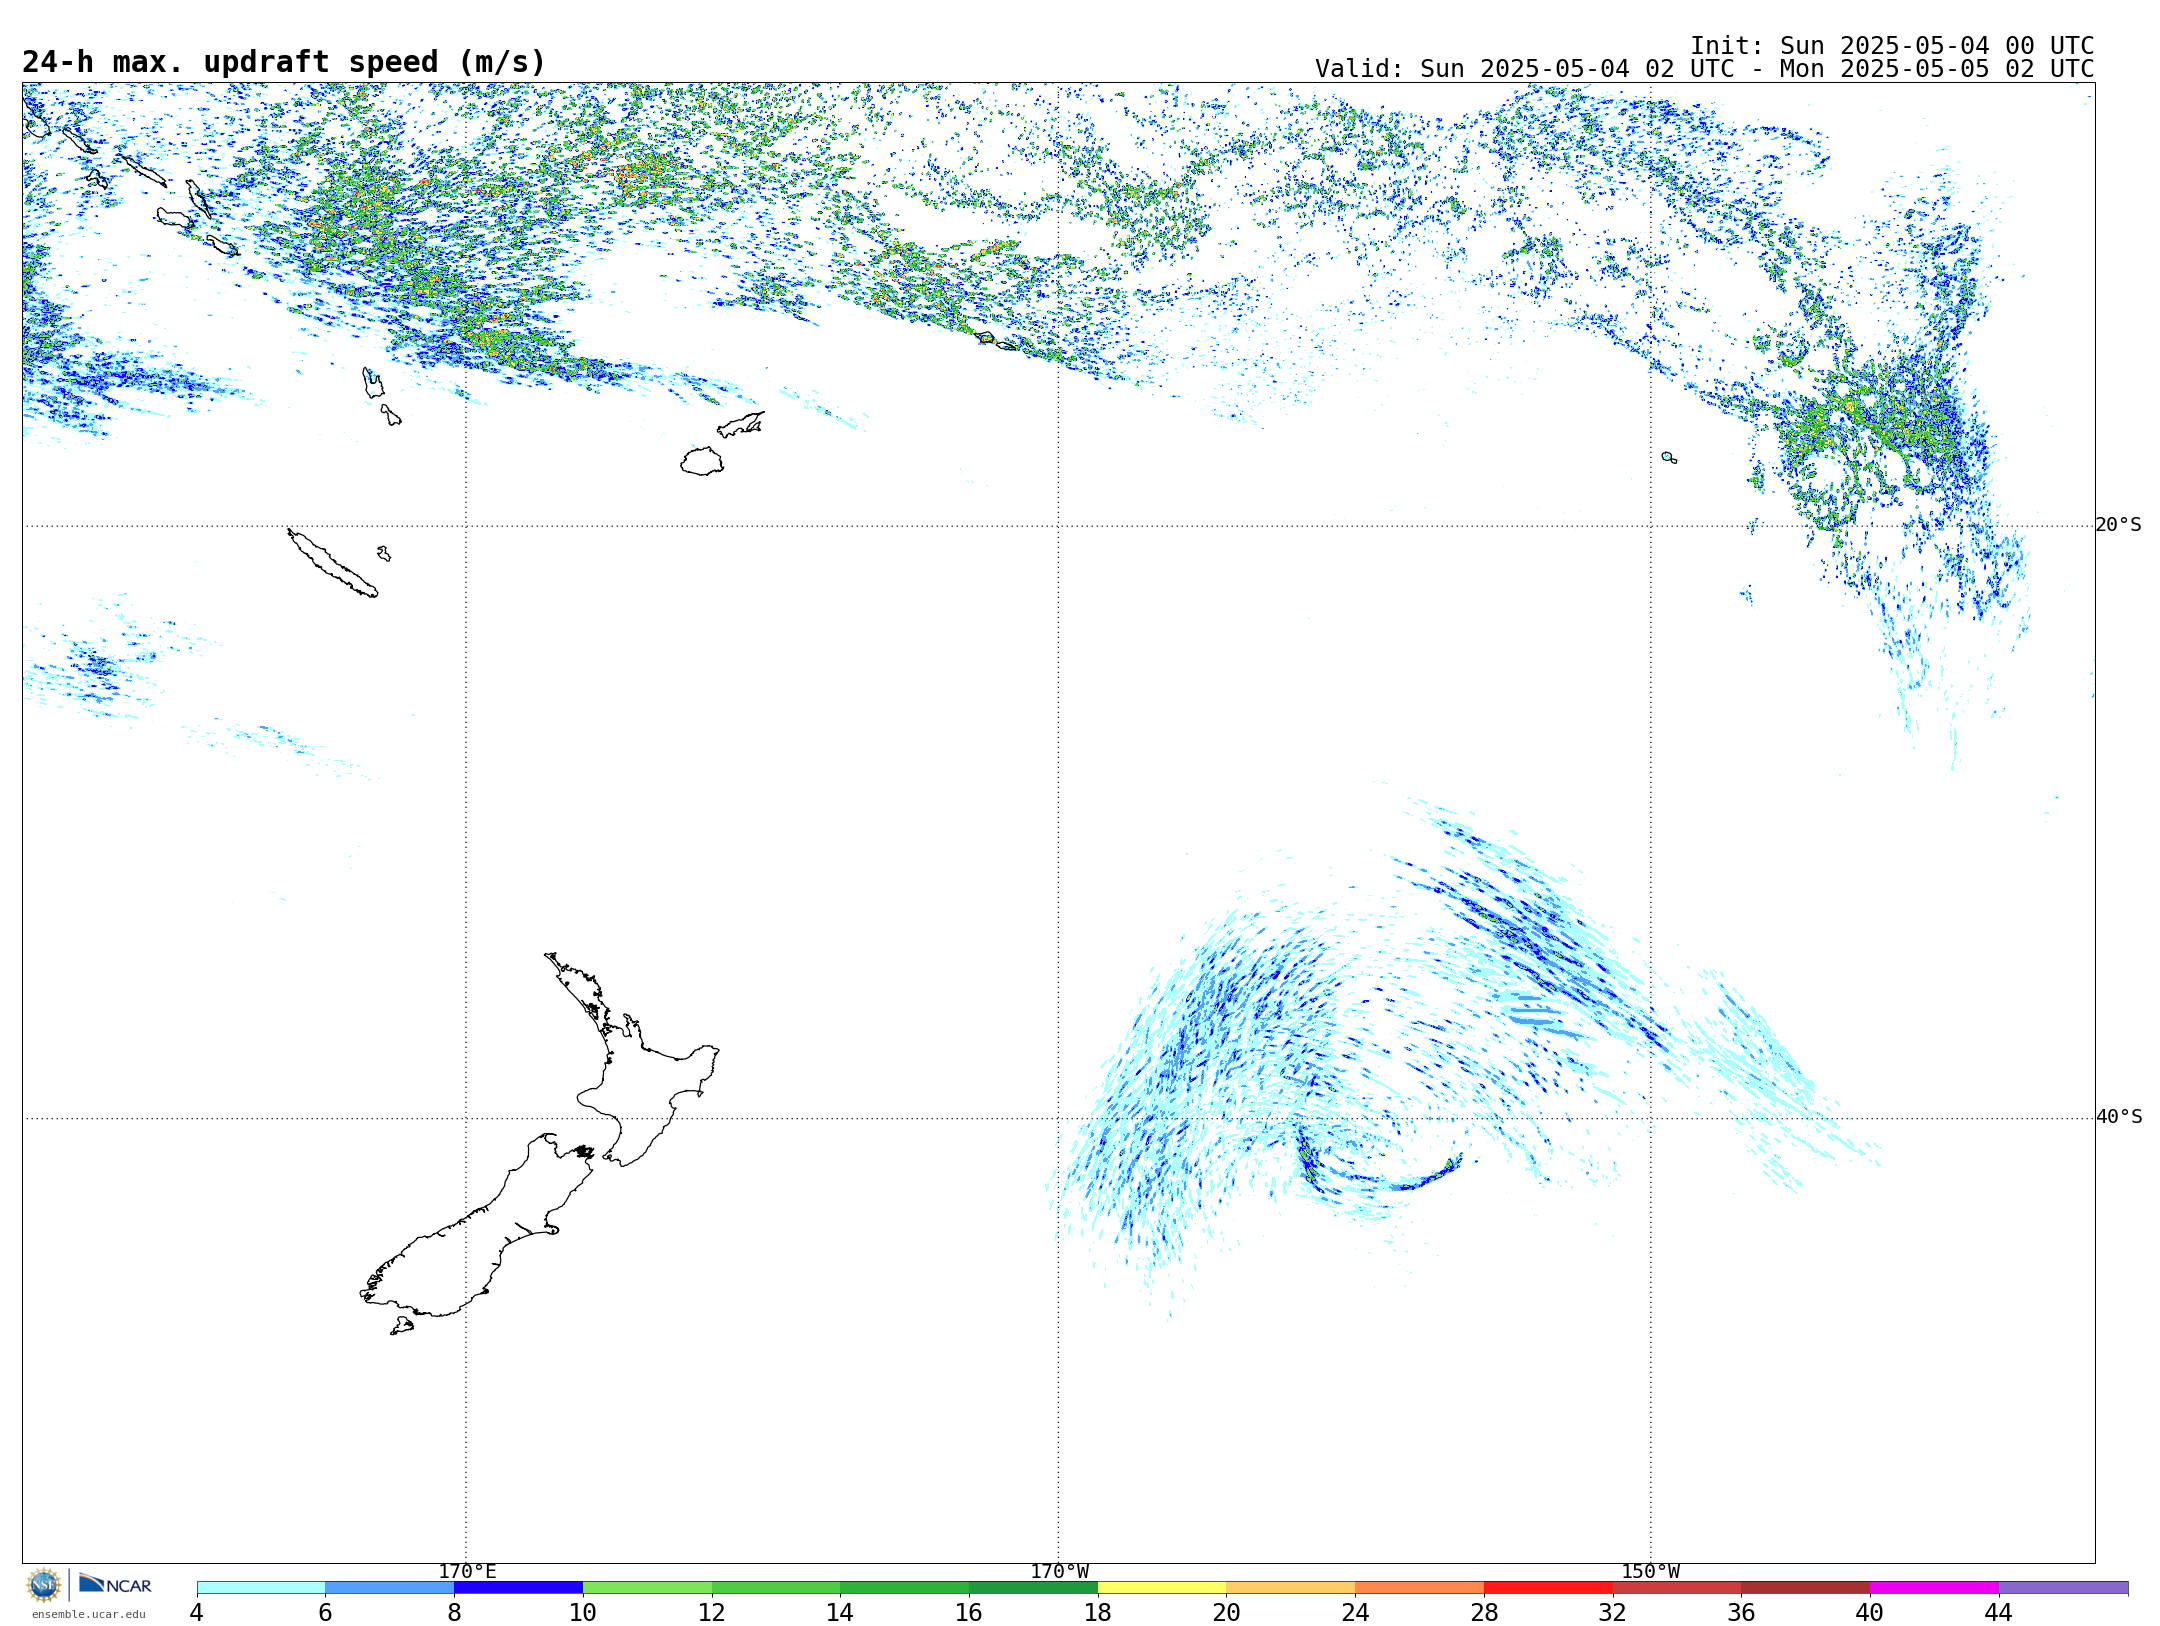Click the 150°W longitude label

click(1650, 1572)
